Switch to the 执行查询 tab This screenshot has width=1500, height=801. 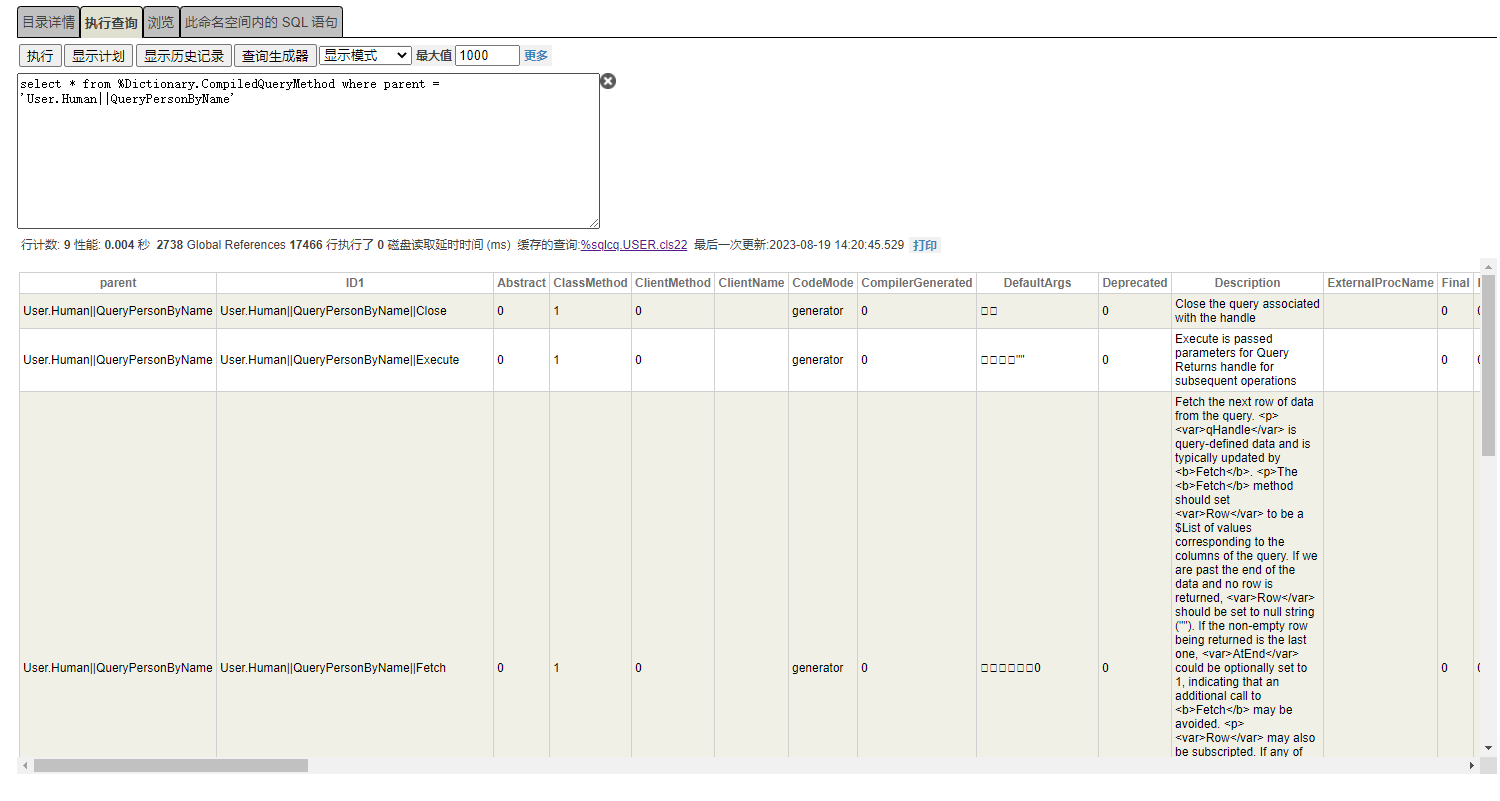click(111, 22)
